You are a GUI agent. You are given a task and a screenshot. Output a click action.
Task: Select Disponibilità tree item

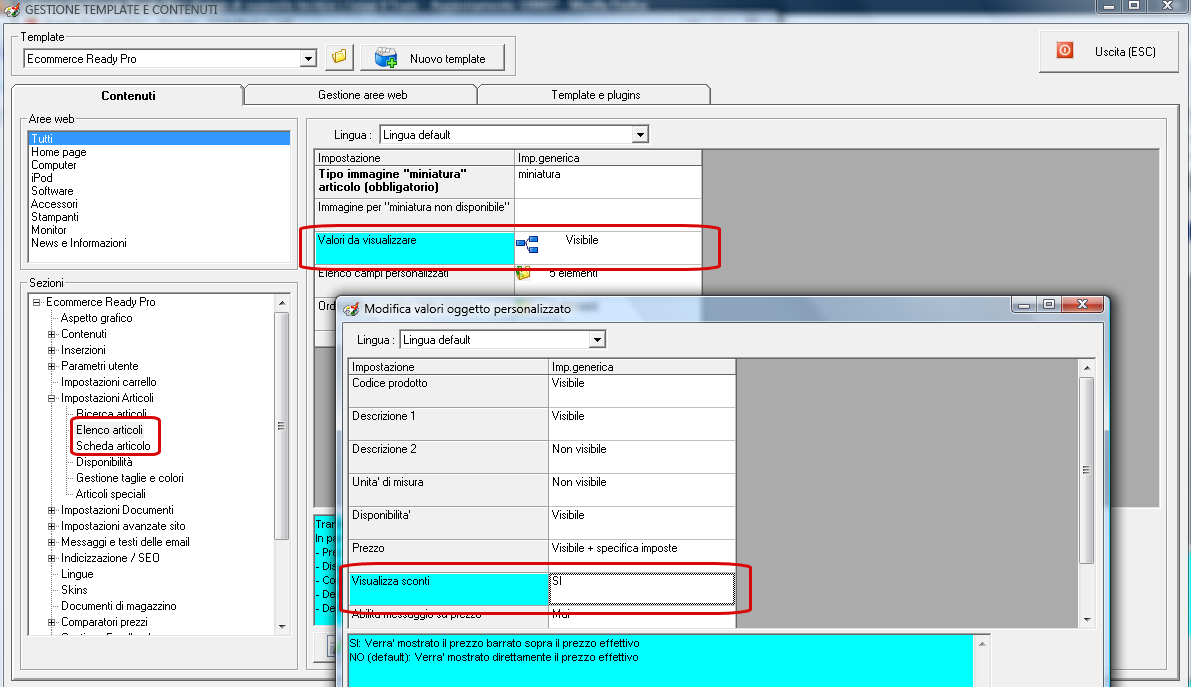pyautogui.click(x=104, y=461)
